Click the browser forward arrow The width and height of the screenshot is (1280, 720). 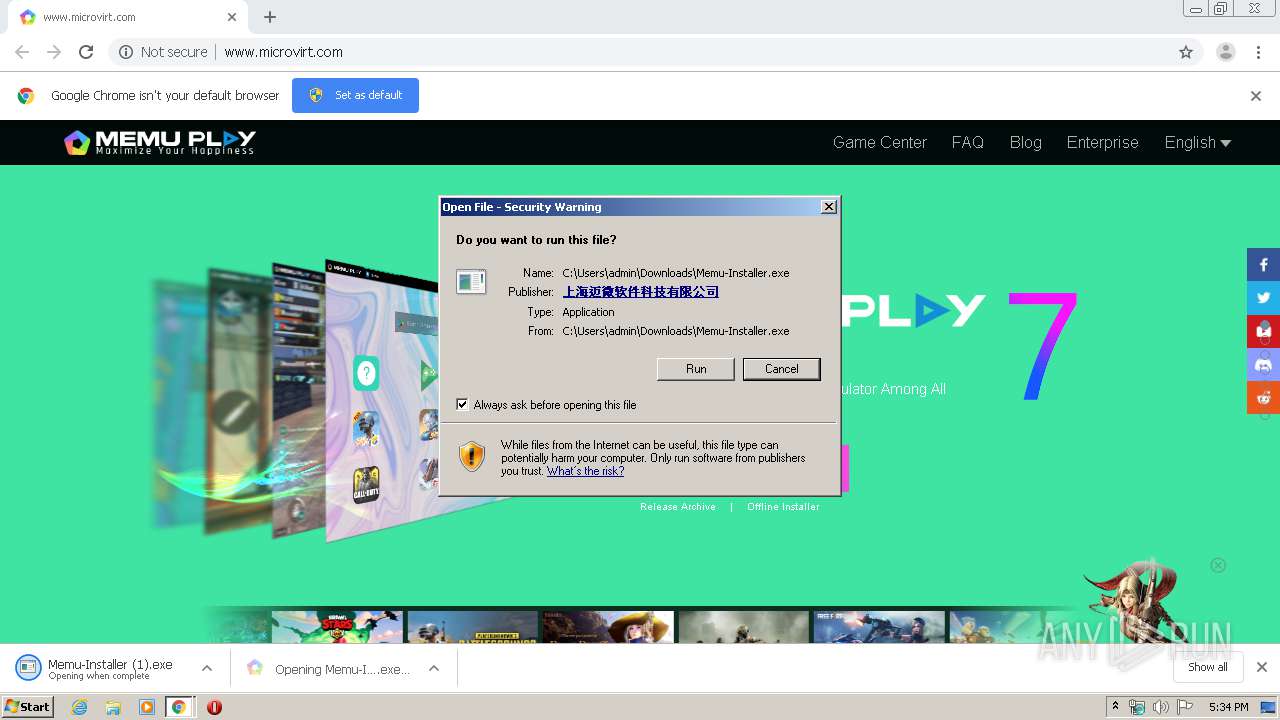pyautogui.click(x=54, y=52)
